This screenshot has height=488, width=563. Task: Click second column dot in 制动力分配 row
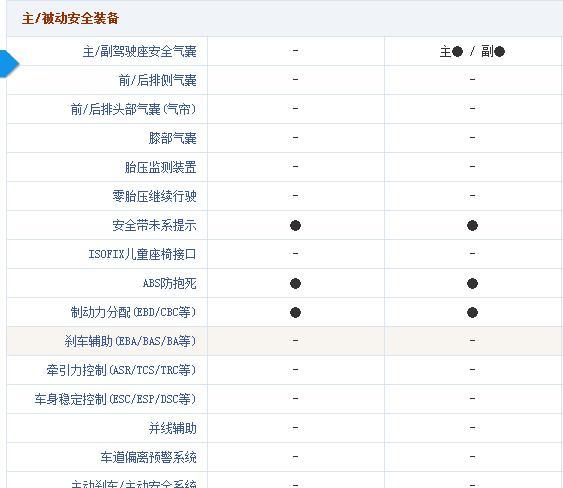[x=472, y=312]
